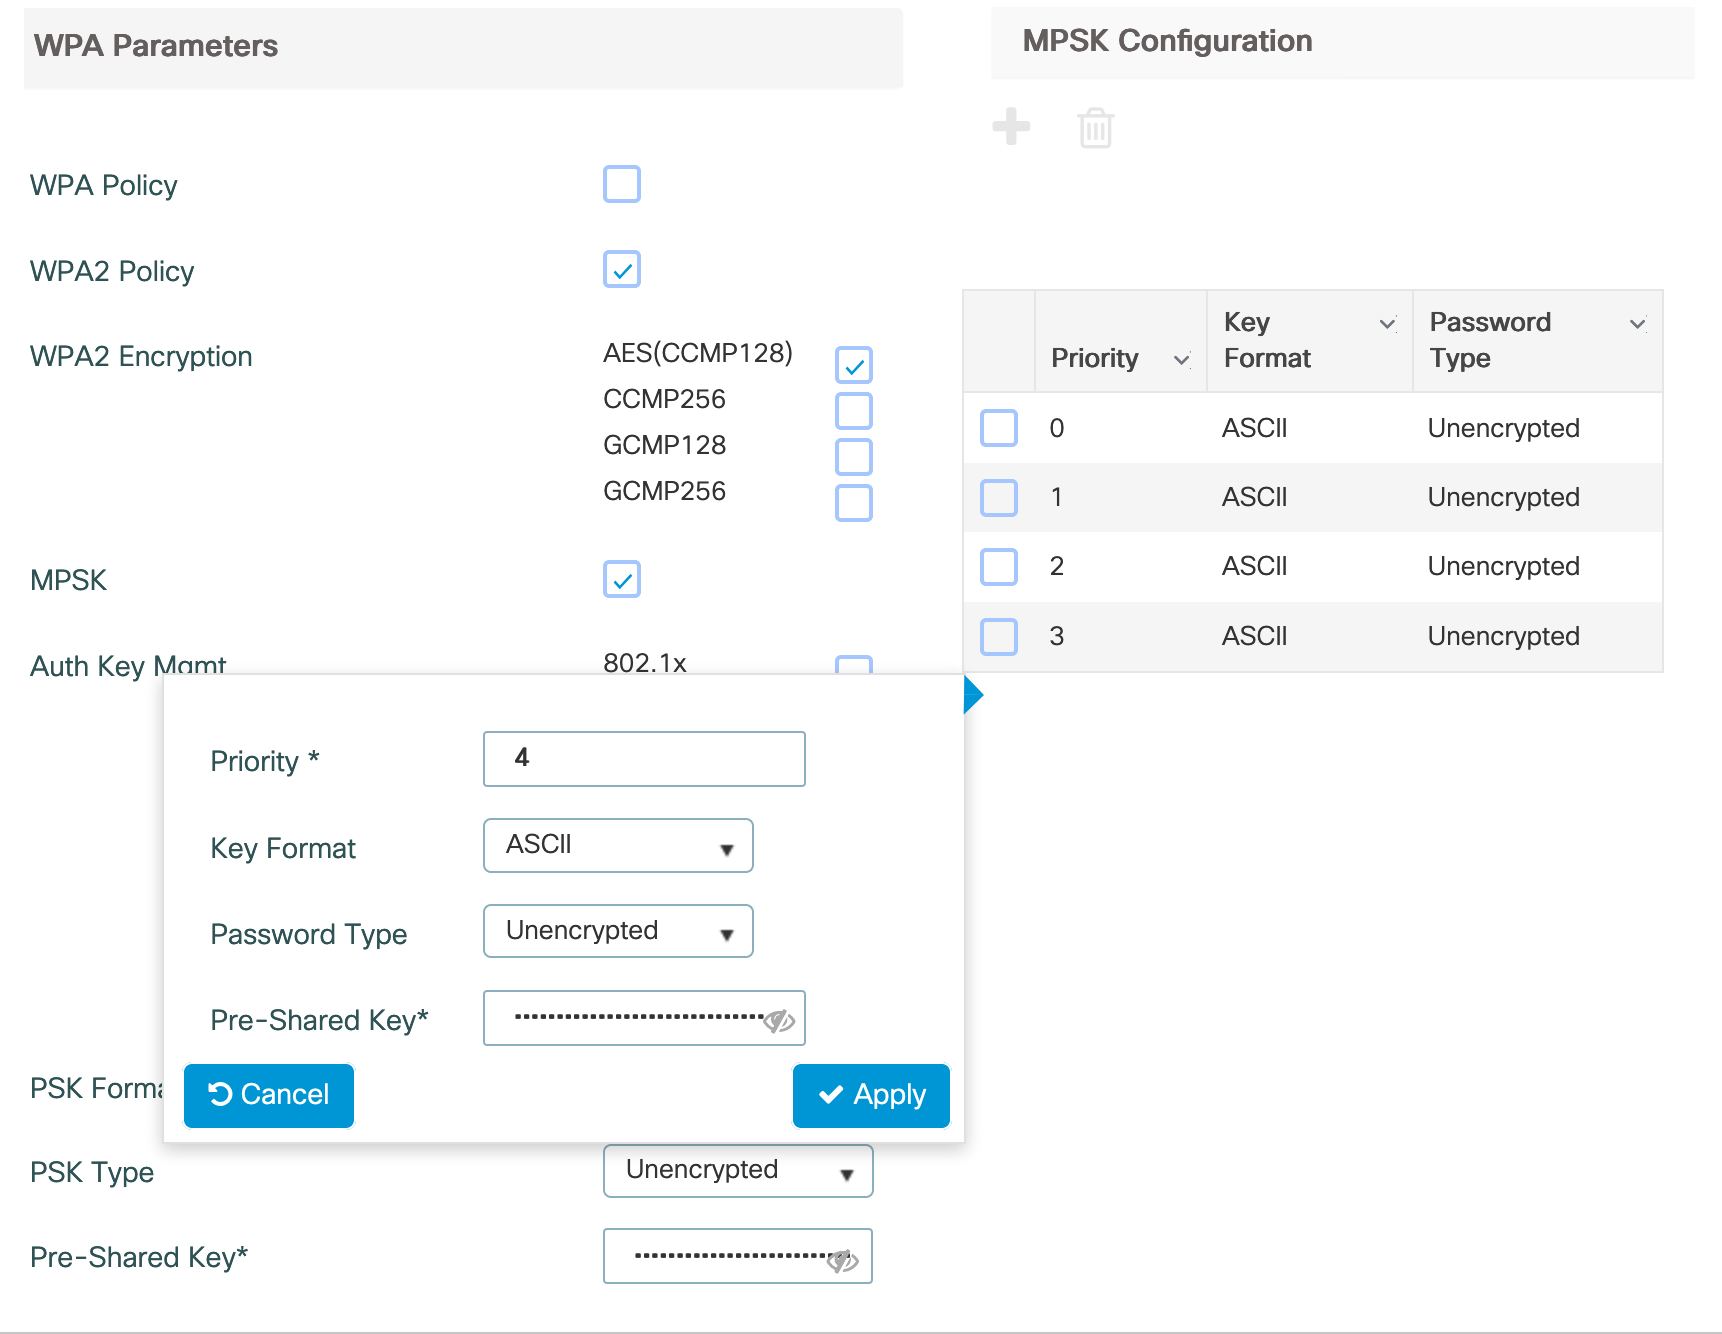Enable 802.1x Auth Key Mgmt
The width and height of the screenshot is (1722, 1334).
[x=853, y=665]
